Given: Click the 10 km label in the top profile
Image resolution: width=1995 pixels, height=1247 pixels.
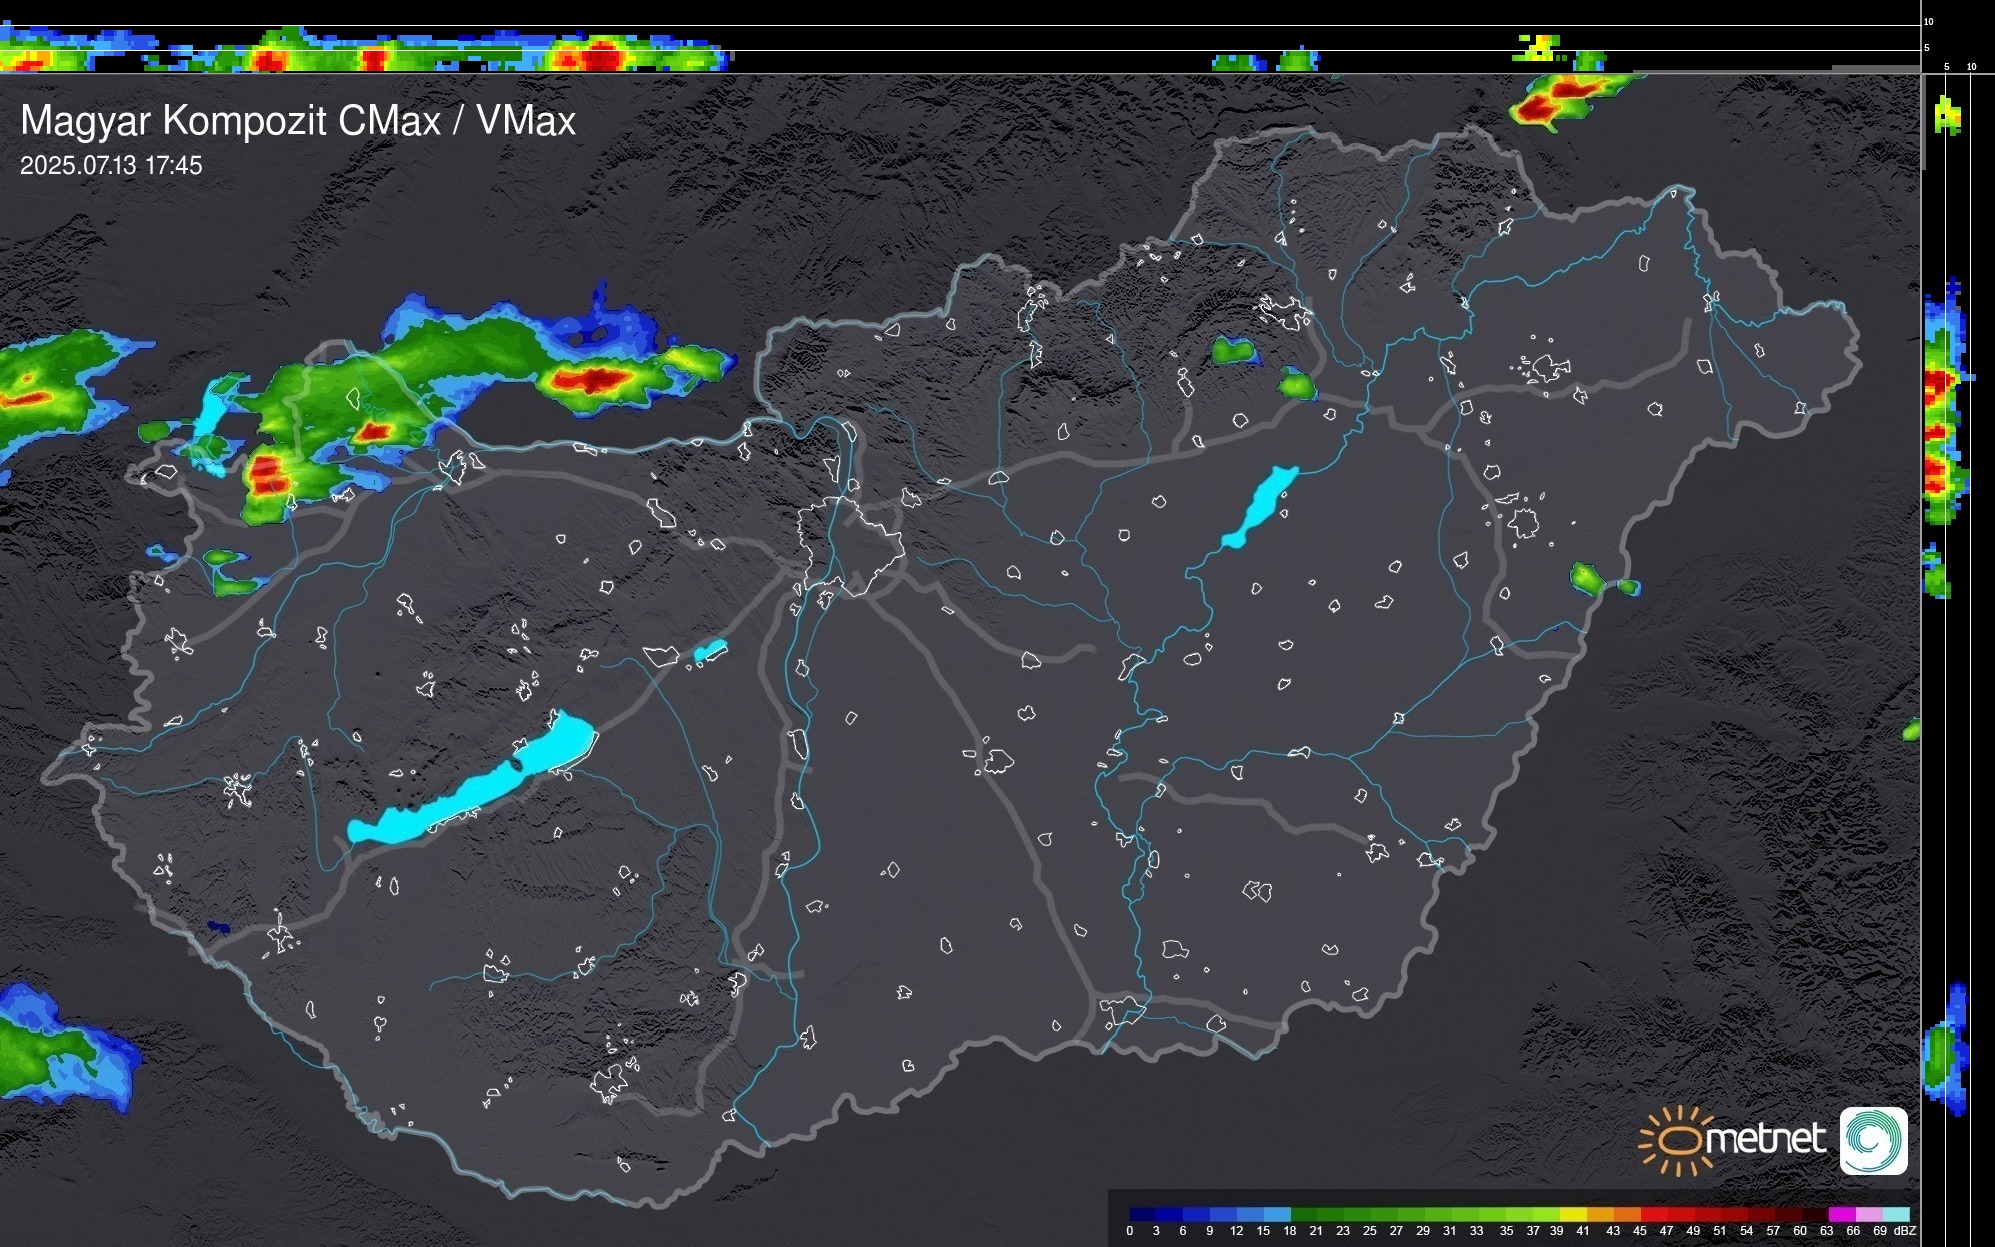Looking at the screenshot, I should [1928, 21].
